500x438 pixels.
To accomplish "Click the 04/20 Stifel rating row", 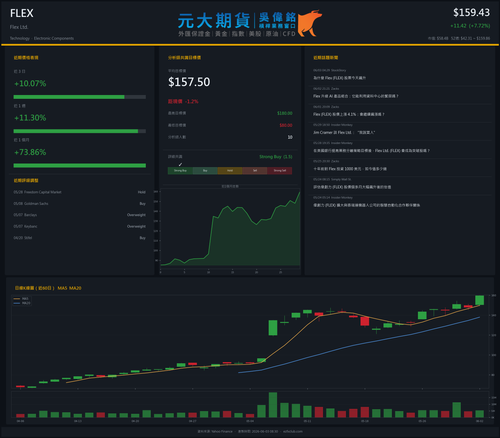I will (x=80, y=238).
